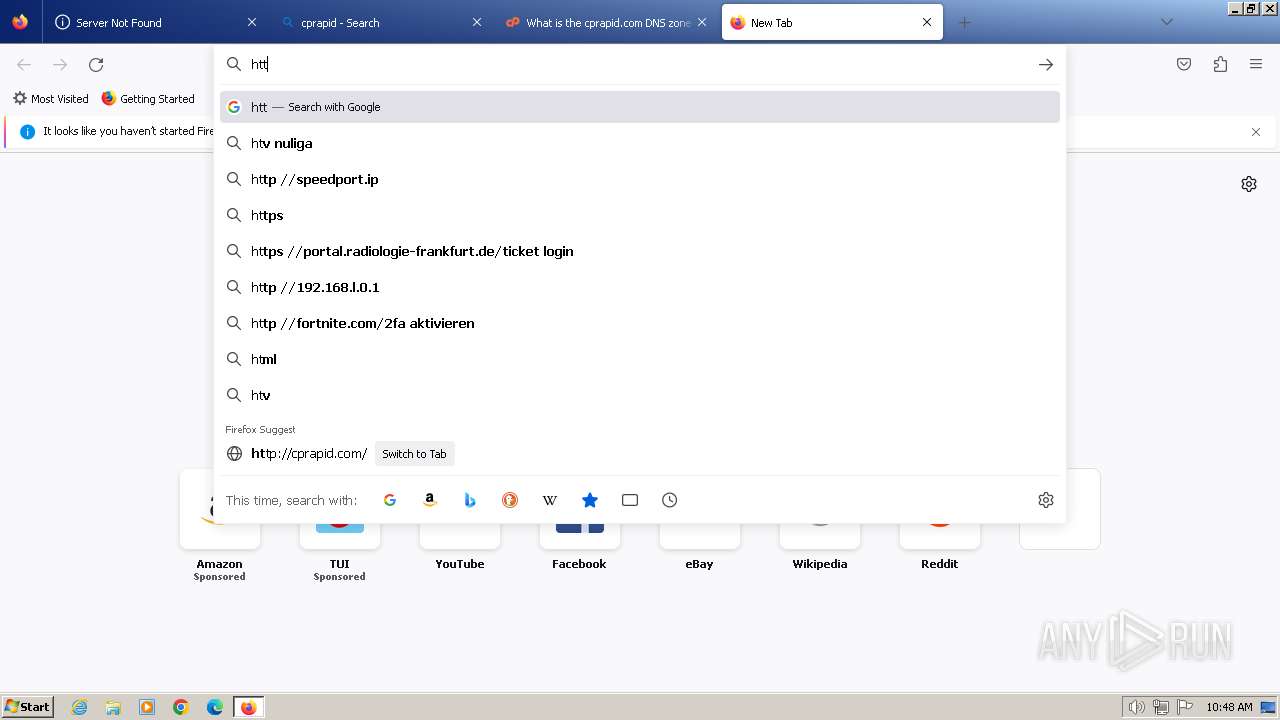Launch Microsoft Edge from taskbar

(x=215, y=707)
